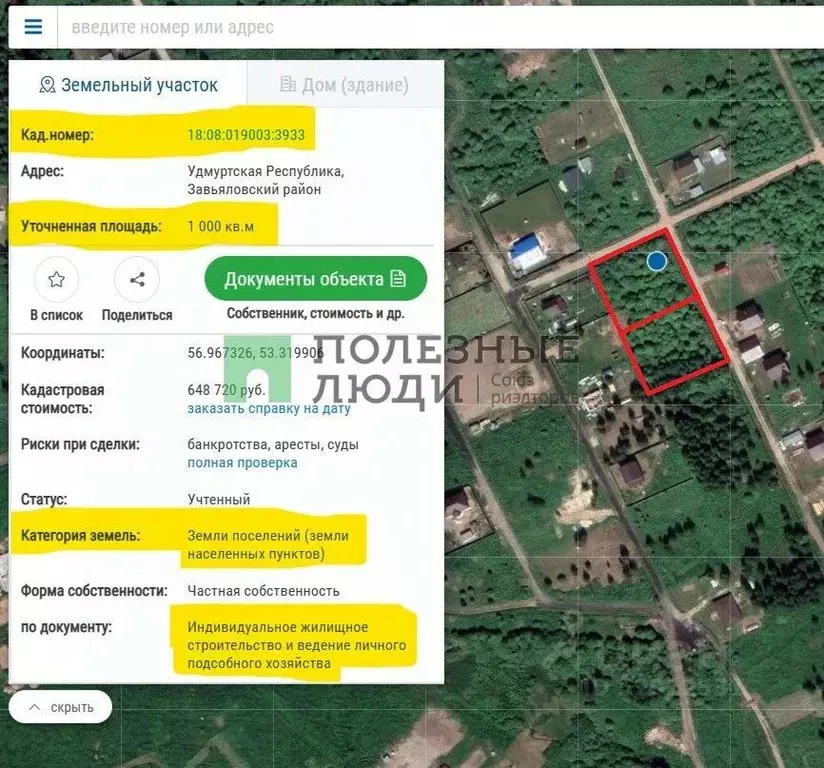Switch to the Земельный участок tab
Viewport: 824px width, 768px height.
coord(128,85)
